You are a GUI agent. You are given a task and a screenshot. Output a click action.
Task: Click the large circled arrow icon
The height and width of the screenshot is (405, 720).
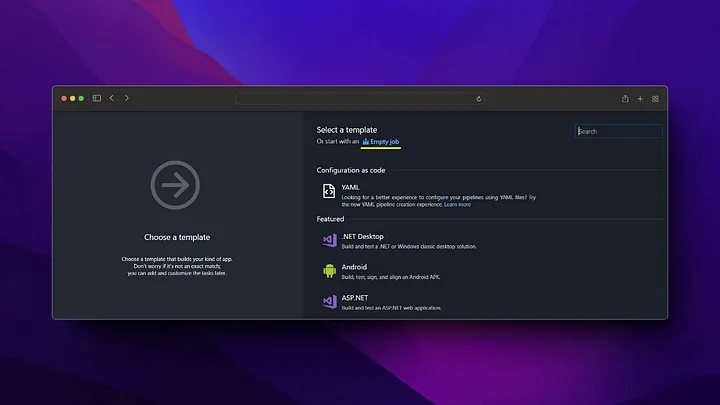175,185
